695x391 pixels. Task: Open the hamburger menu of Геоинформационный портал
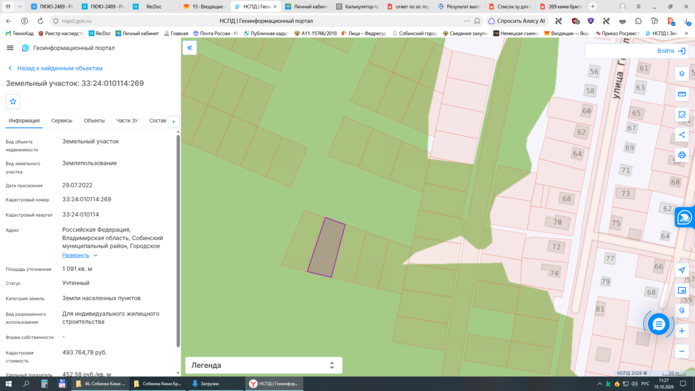click(10, 48)
